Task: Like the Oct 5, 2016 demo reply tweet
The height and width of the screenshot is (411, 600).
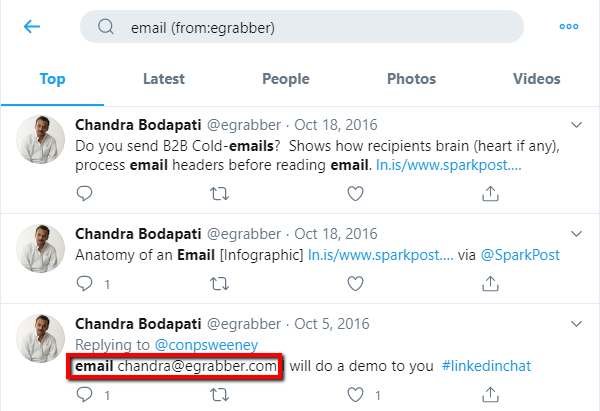Action: click(355, 395)
